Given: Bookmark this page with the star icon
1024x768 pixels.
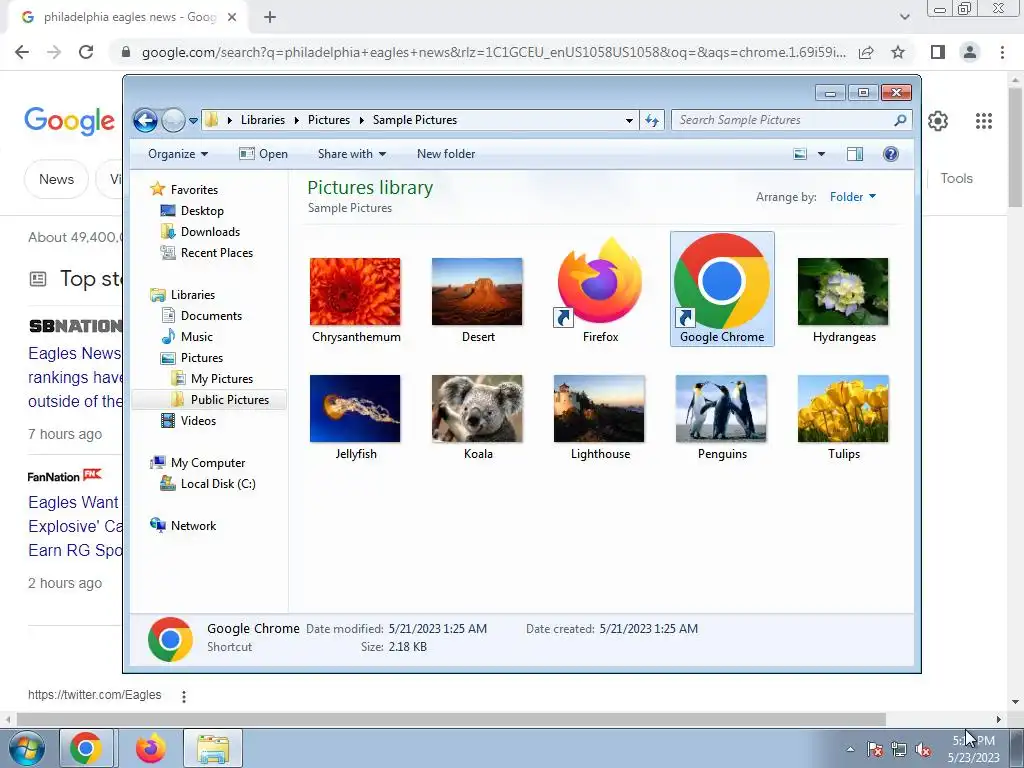Looking at the screenshot, I should pos(898,52).
